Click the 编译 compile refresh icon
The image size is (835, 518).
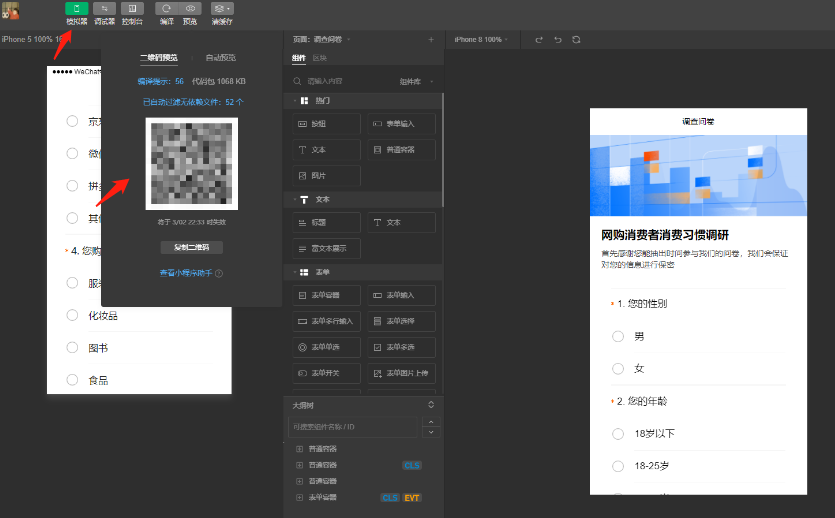tap(166, 9)
